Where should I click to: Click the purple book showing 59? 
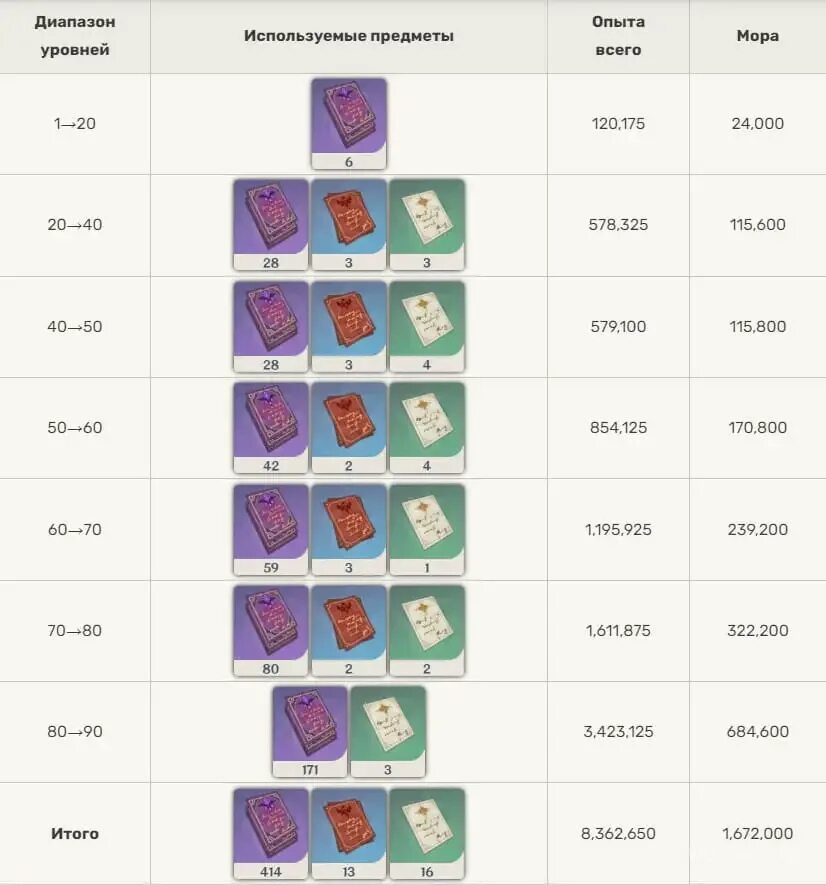click(x=271, y=529)
